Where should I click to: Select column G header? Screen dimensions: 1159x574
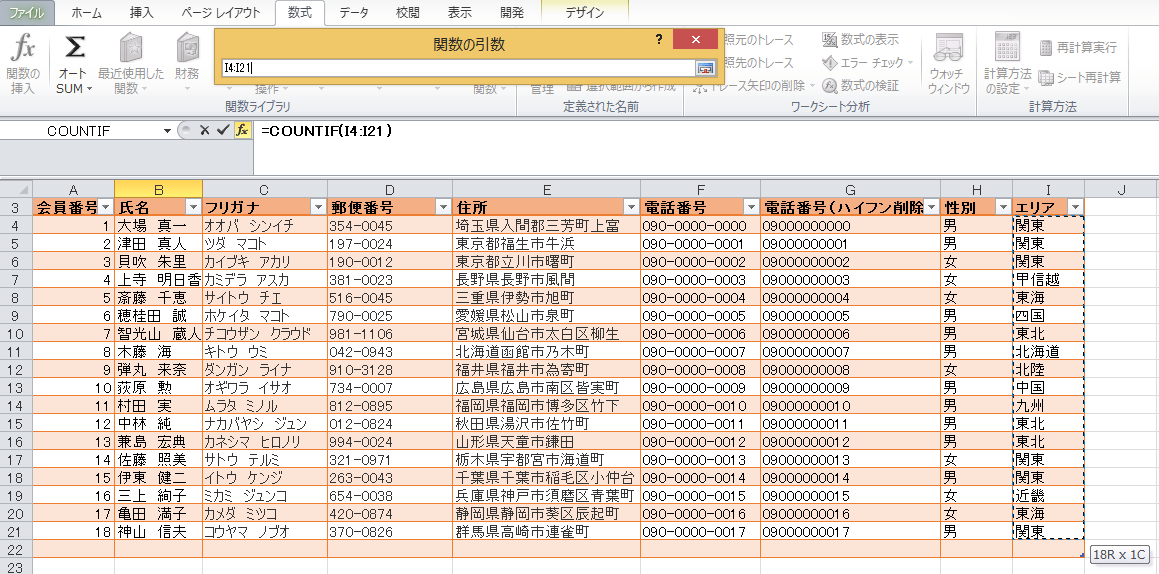coord(850,190)
